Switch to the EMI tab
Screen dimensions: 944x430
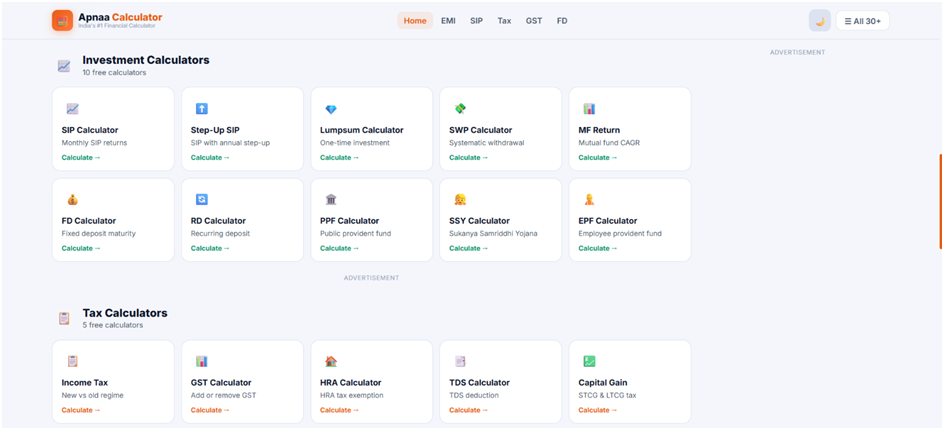(x=449, y=20)
